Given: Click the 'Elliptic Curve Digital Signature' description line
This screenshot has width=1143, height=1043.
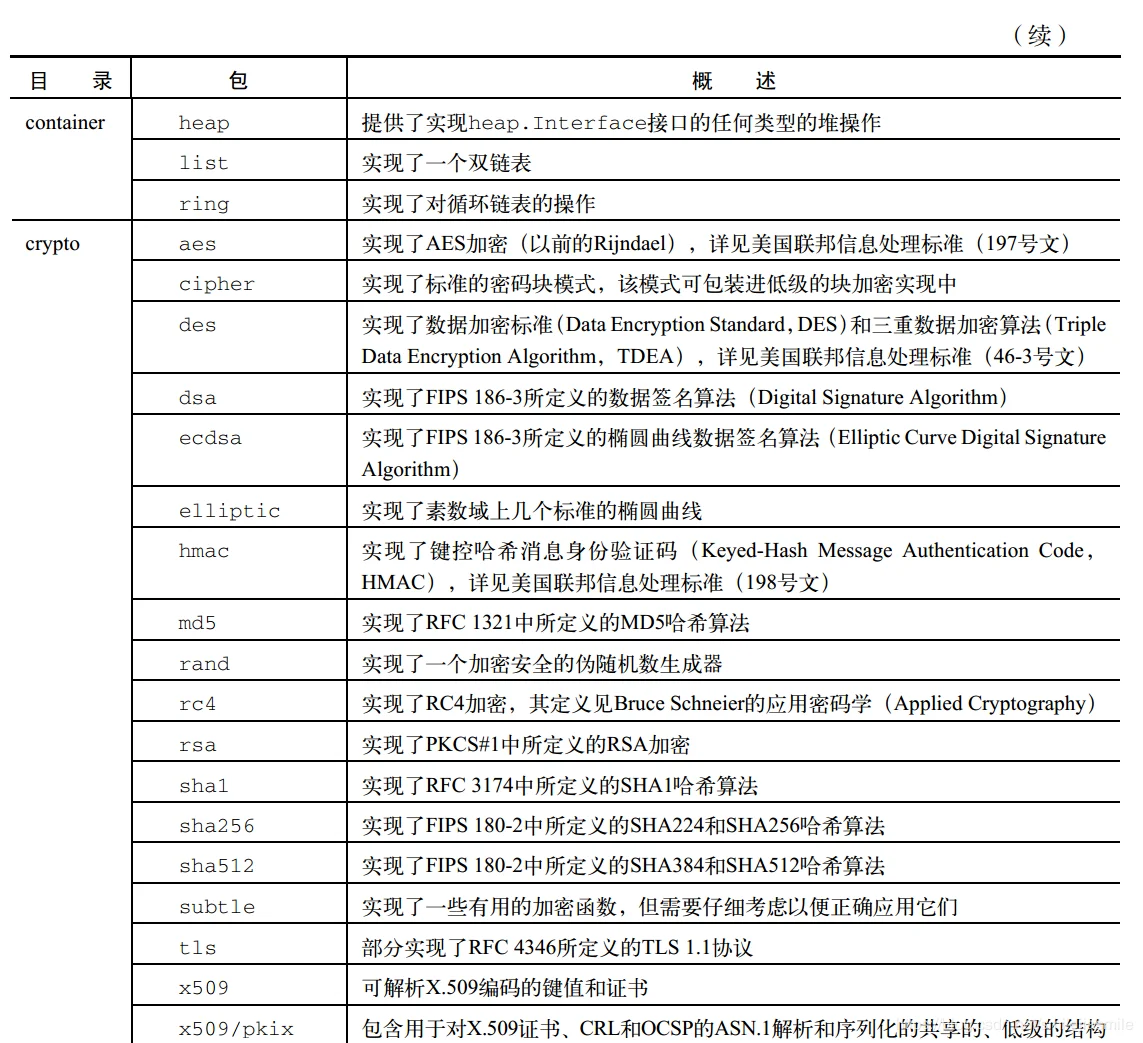Looking at the screenshot, I should [x=733, y=437].
